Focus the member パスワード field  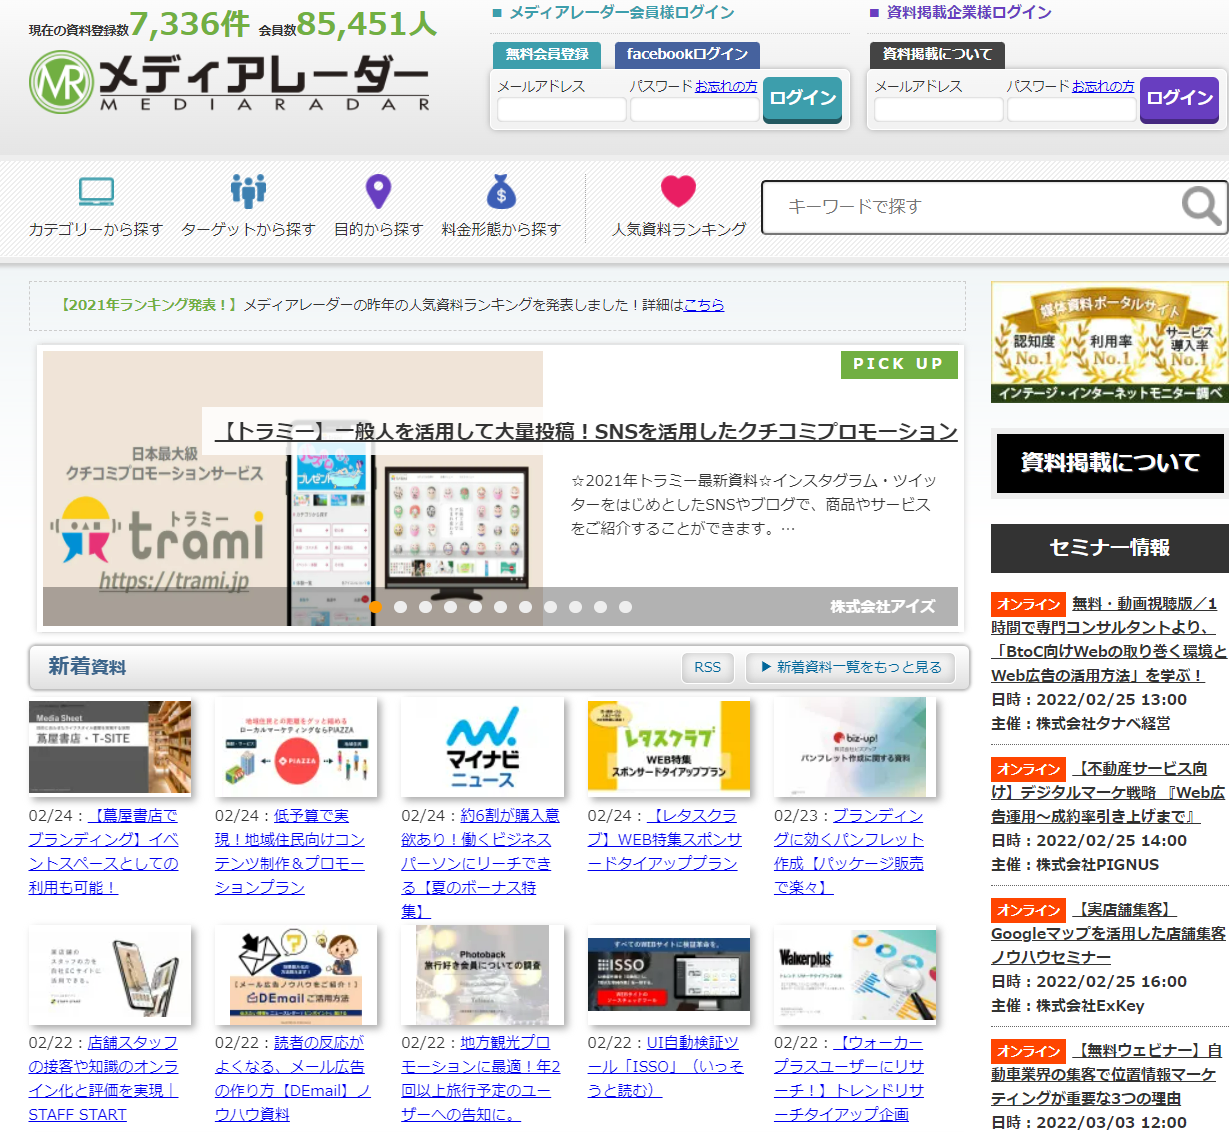pos(695,109)
